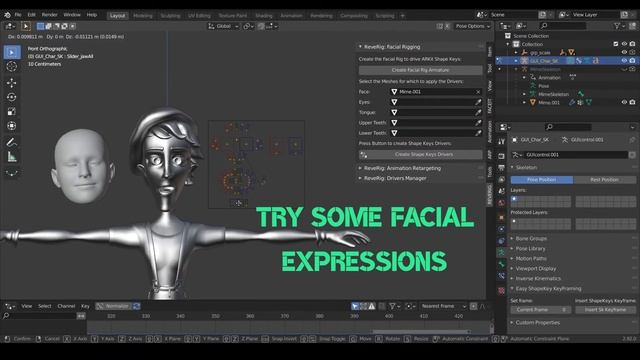Open the outliner filter funnel
Image resolution: width=640 pixels, height=360 pixels.
[617, 26]
